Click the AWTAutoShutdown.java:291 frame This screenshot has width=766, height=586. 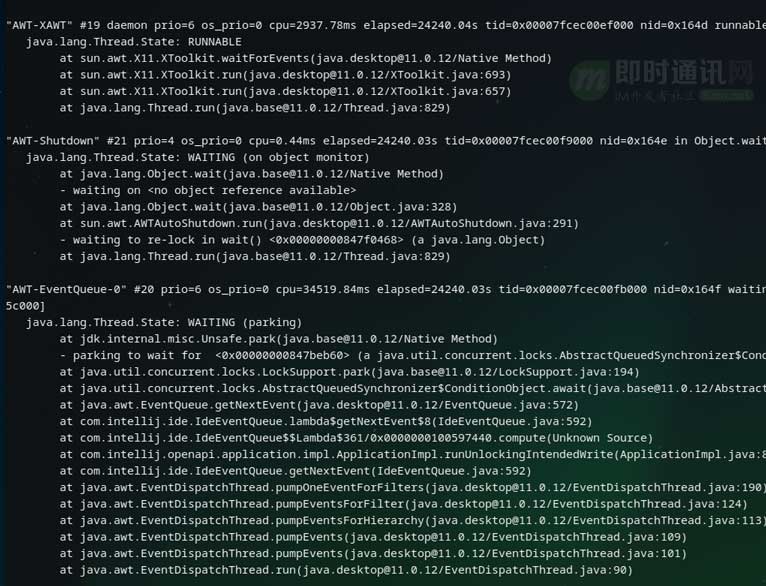coord(319,223)
